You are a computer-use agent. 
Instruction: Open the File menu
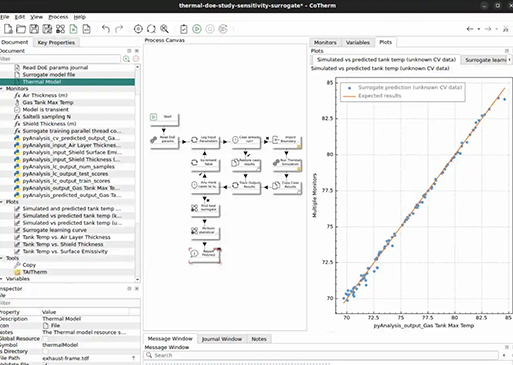pyautogui.click(x=5, y=17)
